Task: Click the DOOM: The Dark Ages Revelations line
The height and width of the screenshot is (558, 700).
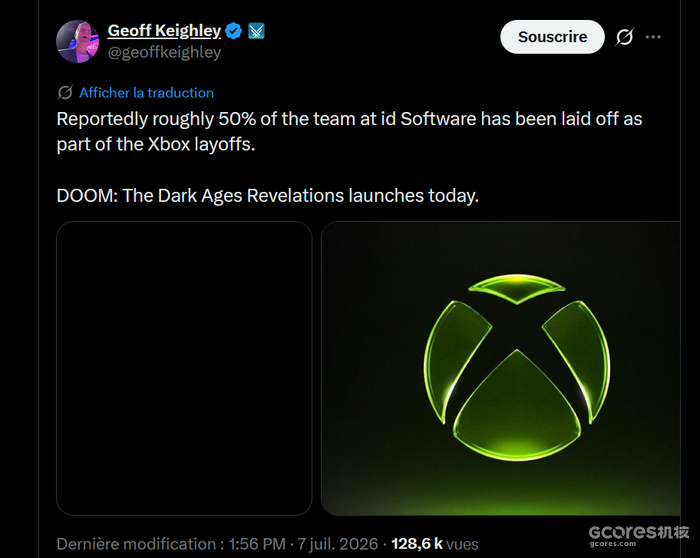Action: click(267, 196)
